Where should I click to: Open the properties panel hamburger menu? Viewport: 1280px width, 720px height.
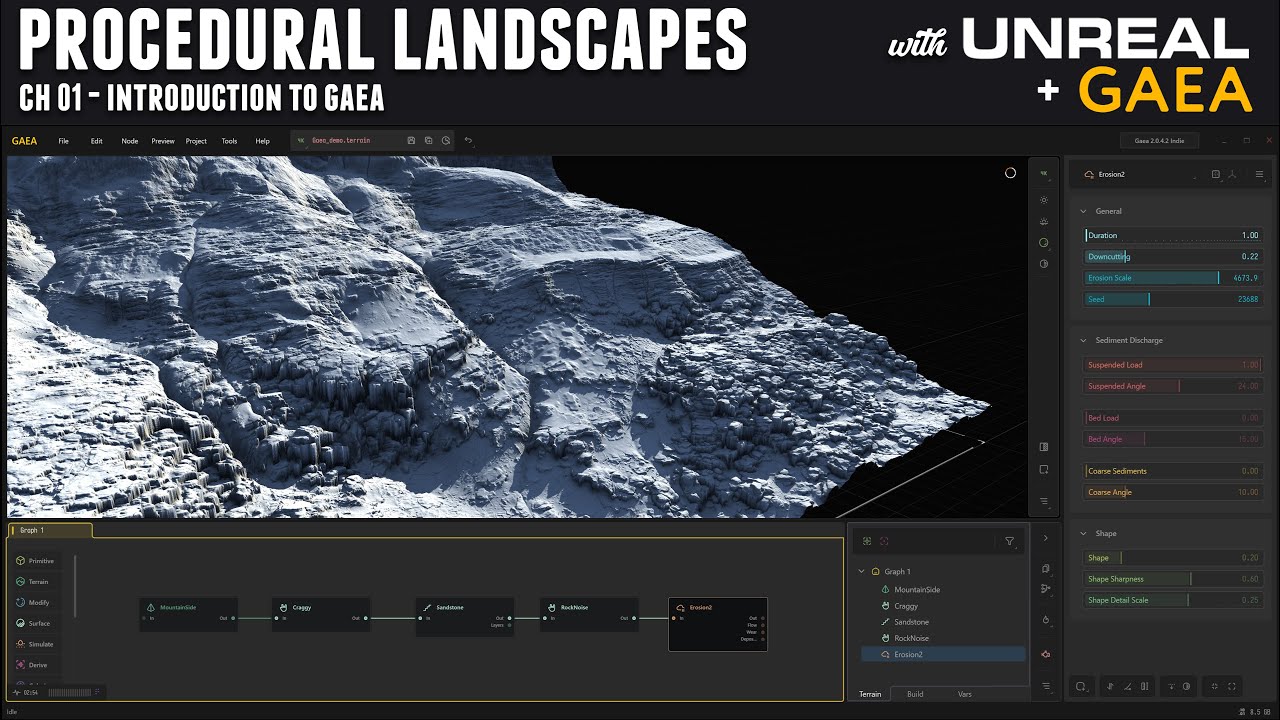point(1259,174)
